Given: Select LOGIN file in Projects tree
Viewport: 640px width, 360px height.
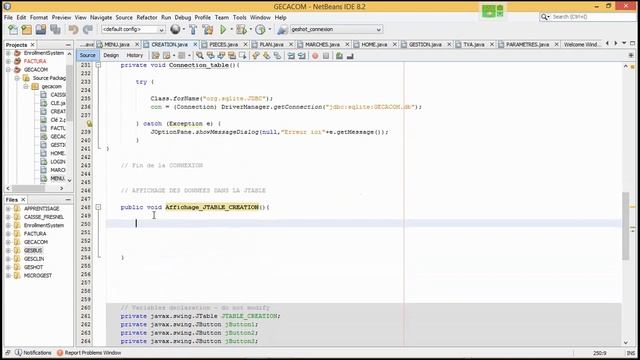Looking at the screenshot, I should (58, 162).
